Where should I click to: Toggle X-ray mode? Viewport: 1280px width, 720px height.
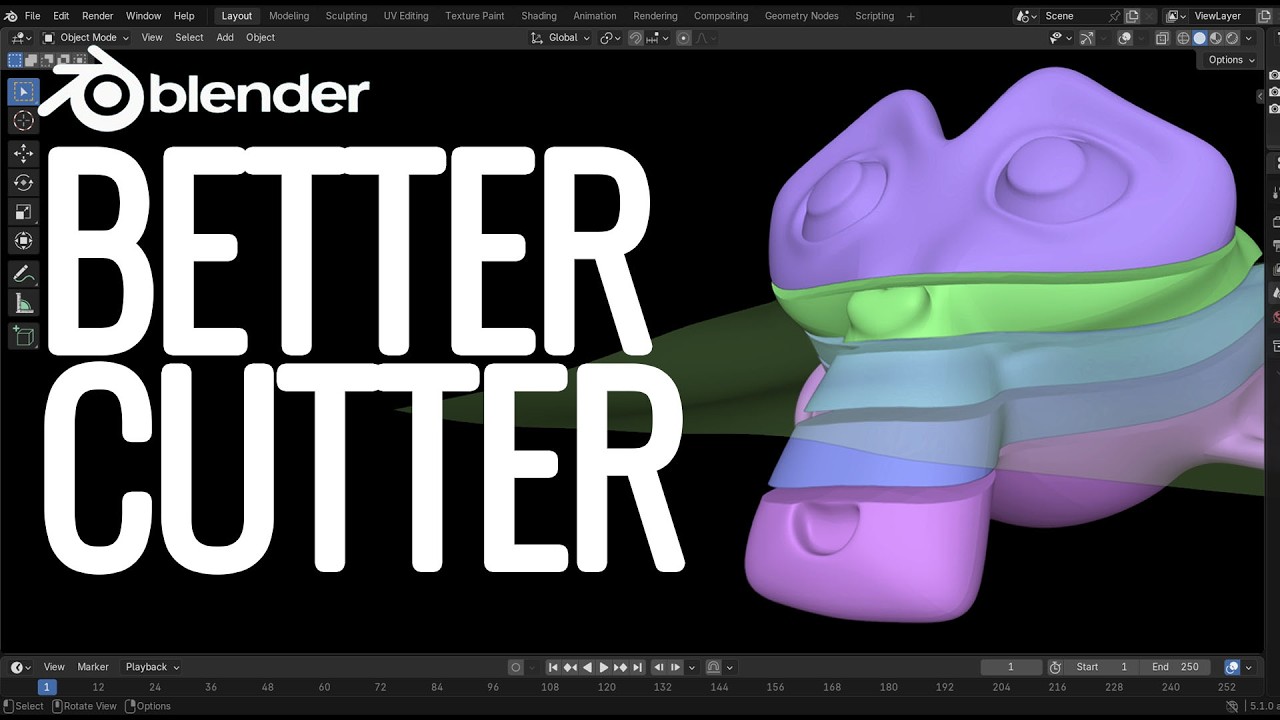coord(1162,38)
